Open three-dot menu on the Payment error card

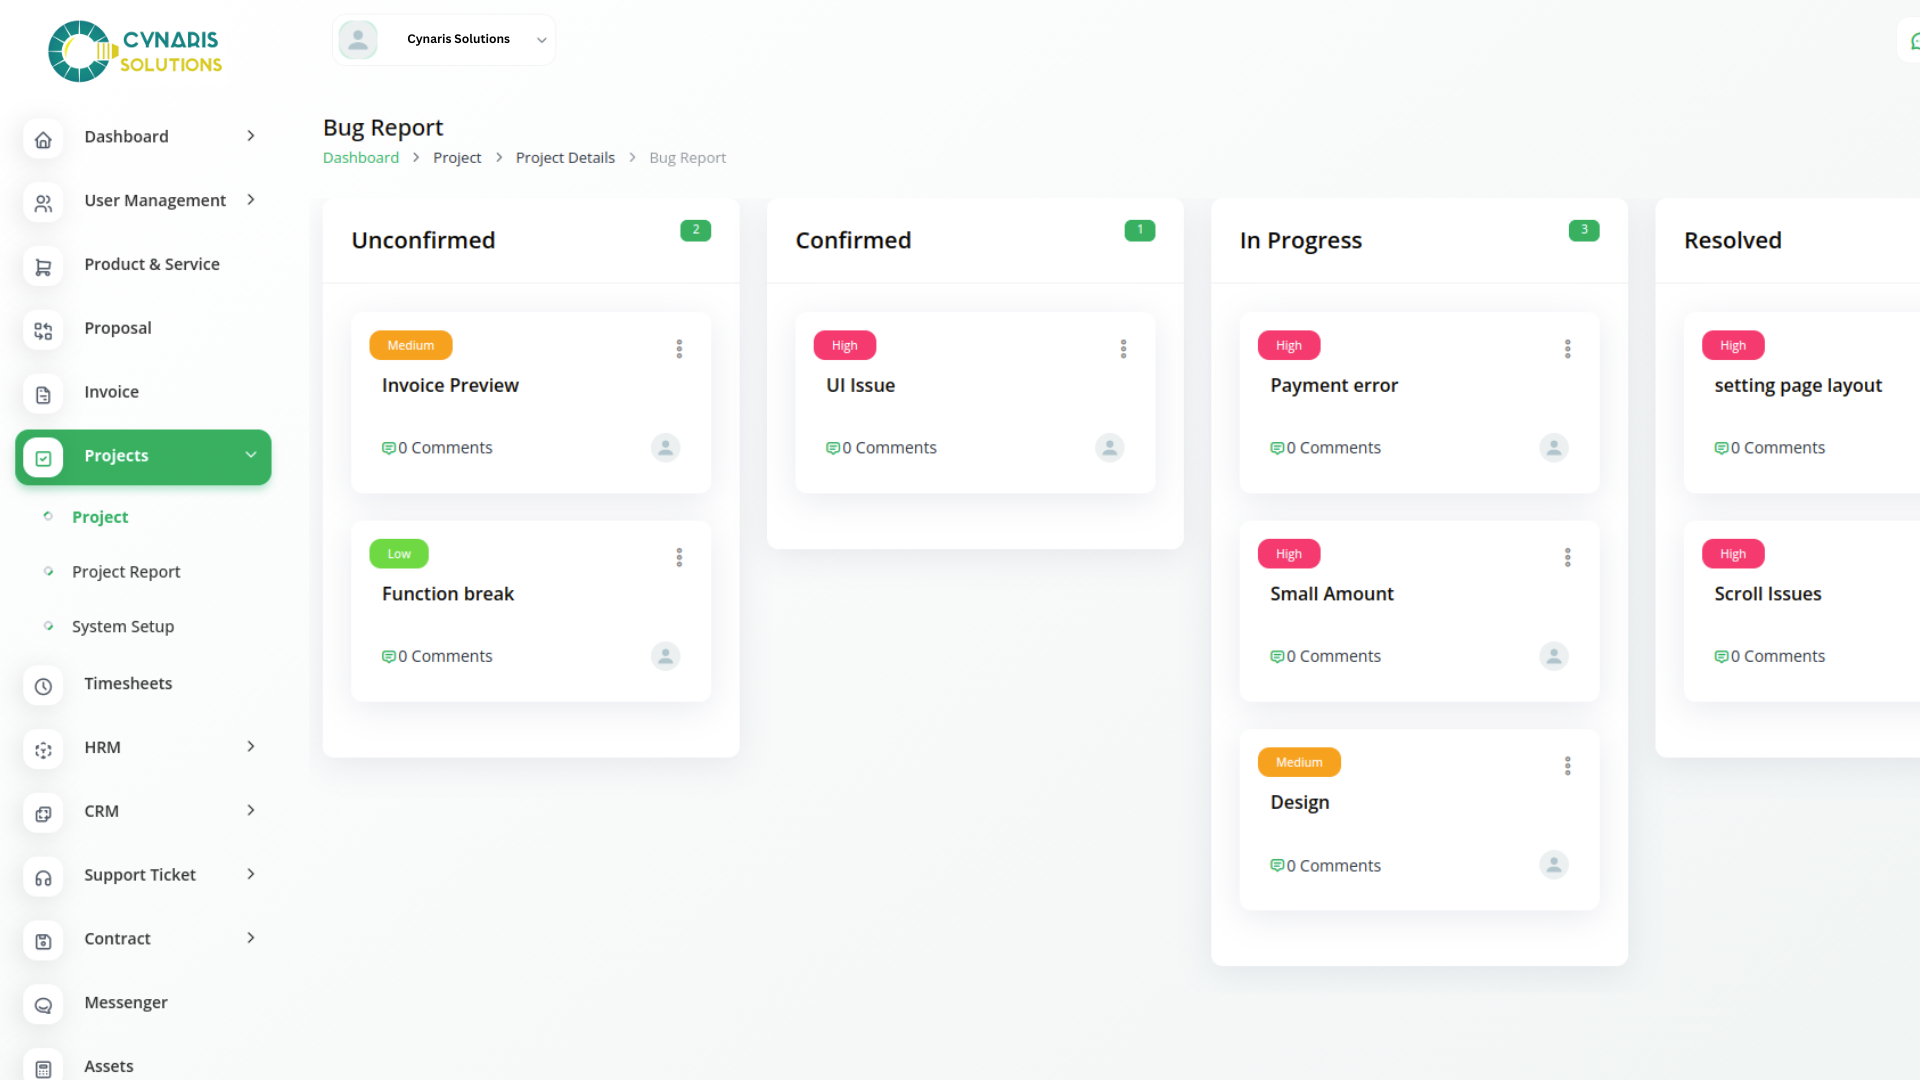coord(1567,348)
